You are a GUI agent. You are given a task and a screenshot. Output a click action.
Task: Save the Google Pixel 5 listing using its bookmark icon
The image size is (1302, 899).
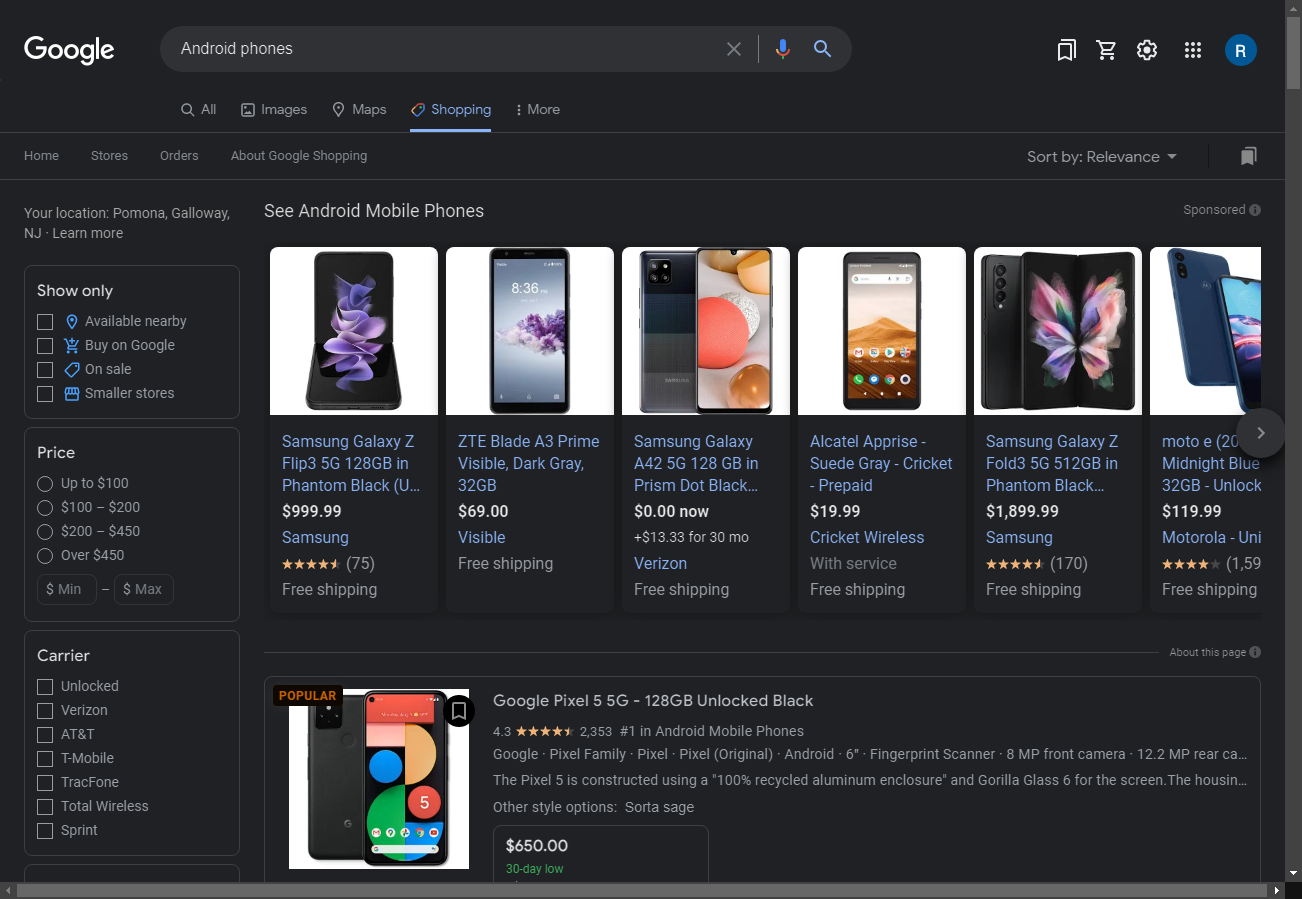click(459, 710)
